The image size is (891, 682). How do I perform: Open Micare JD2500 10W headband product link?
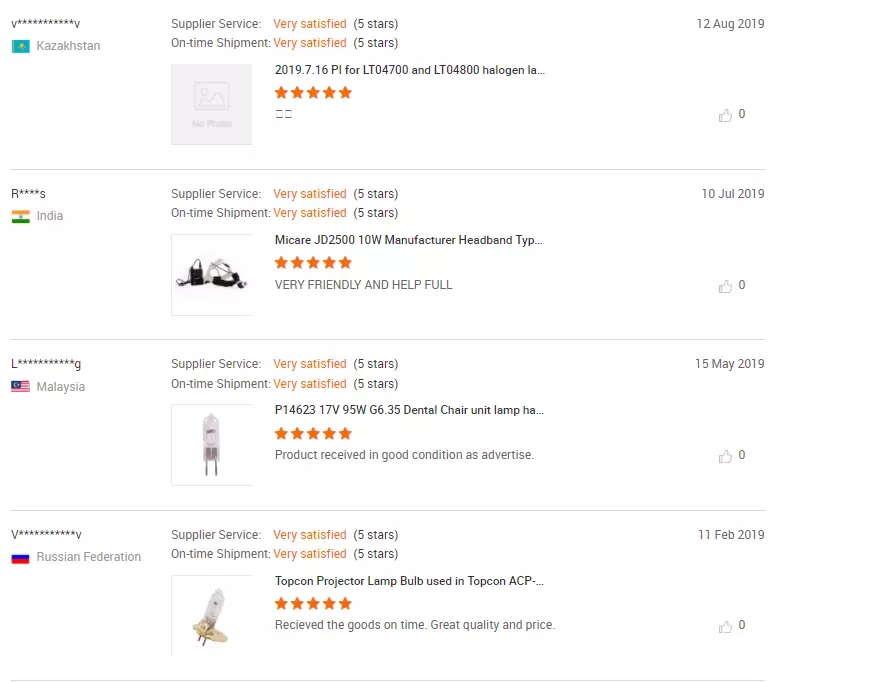tap(408, 240)
